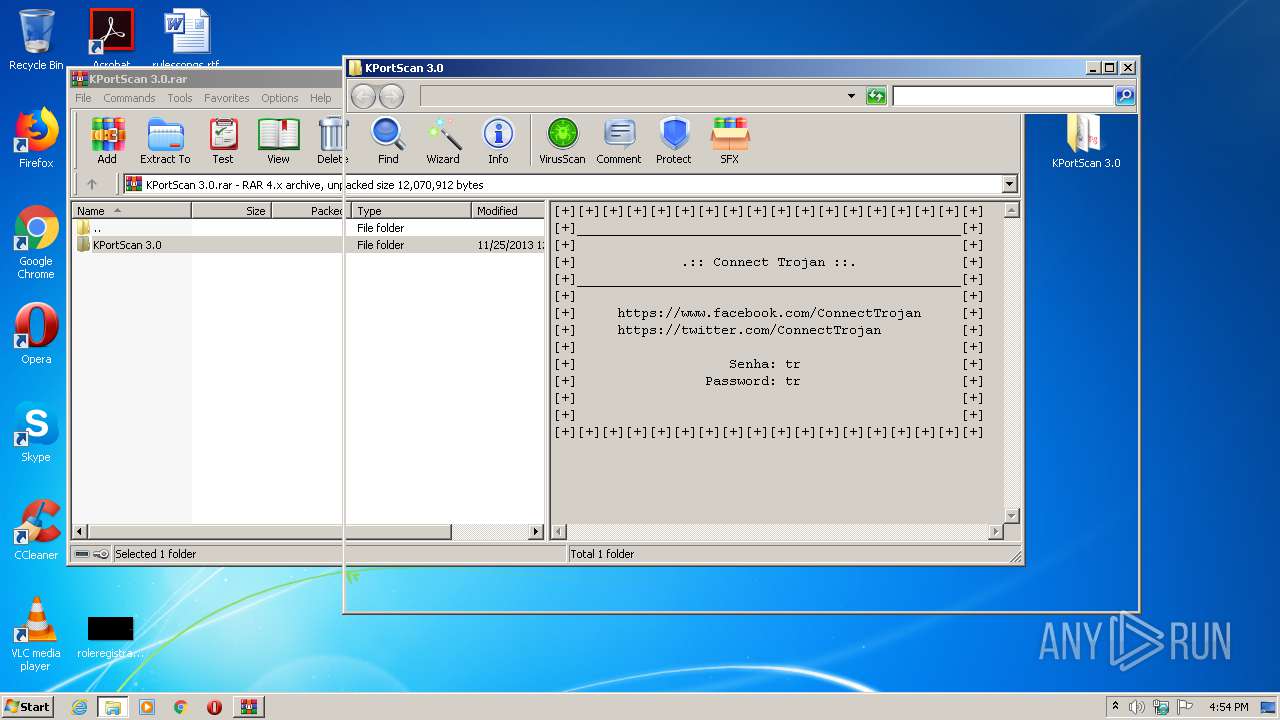Click the taskbar clock showing 4:54 PM

(1229, 707)
